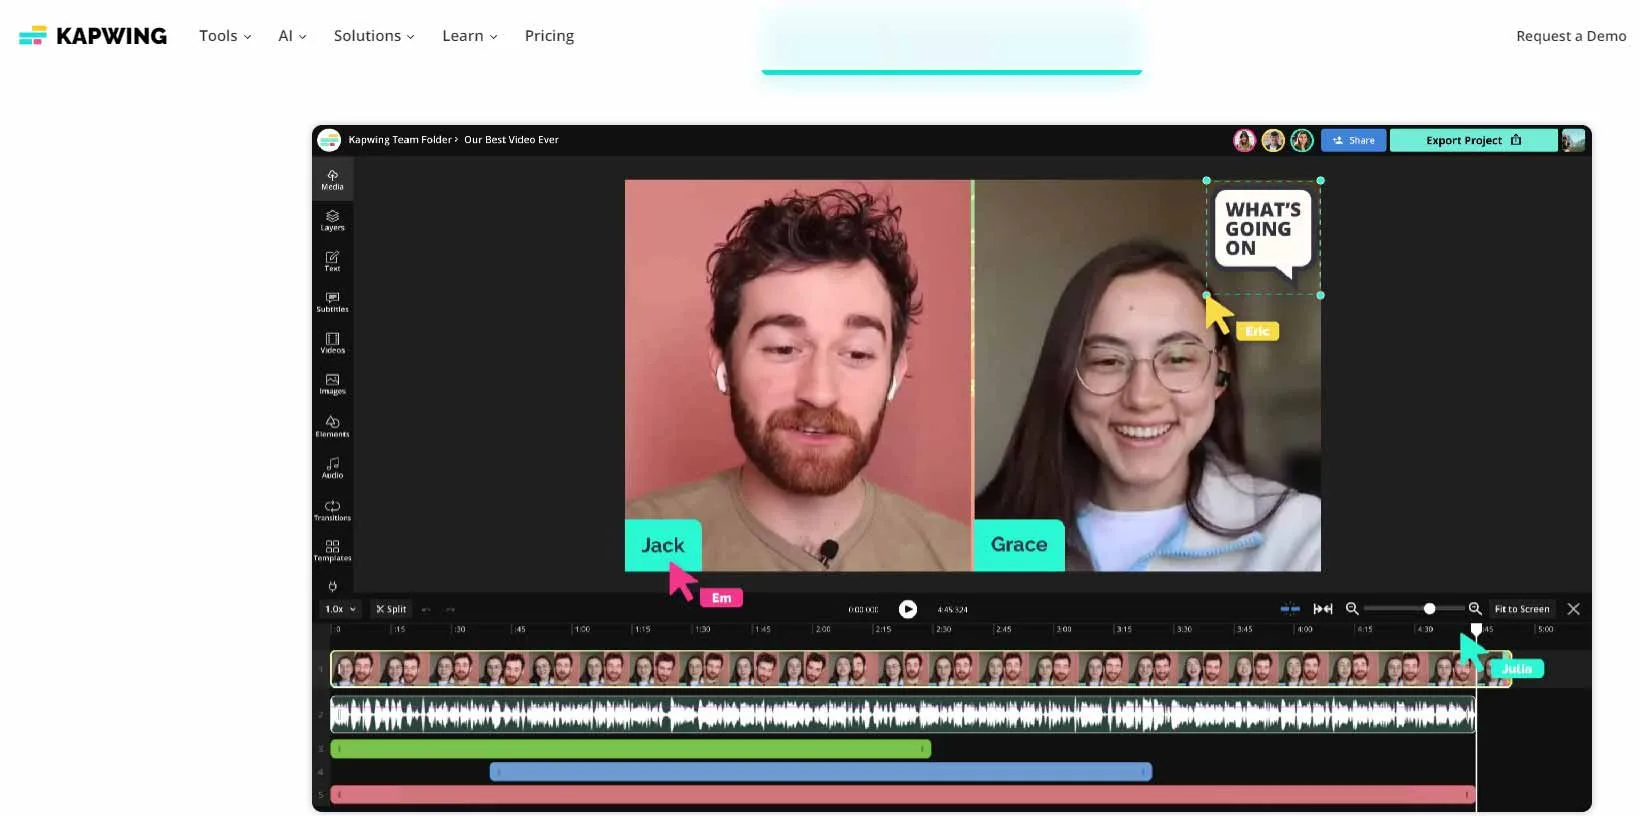Click the Fit to Screen button
This screenshot has height=816, width=1640.
[1521, 609]
